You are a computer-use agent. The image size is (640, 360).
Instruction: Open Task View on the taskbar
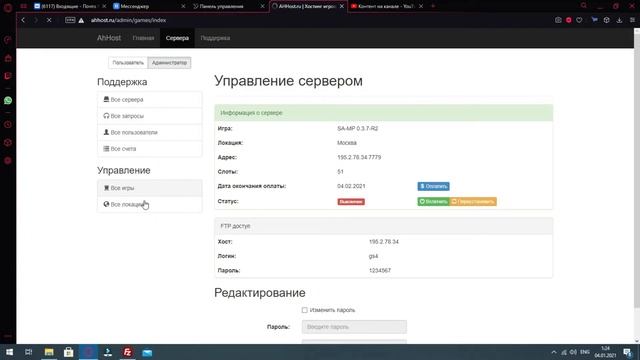(x=29, y=352)
